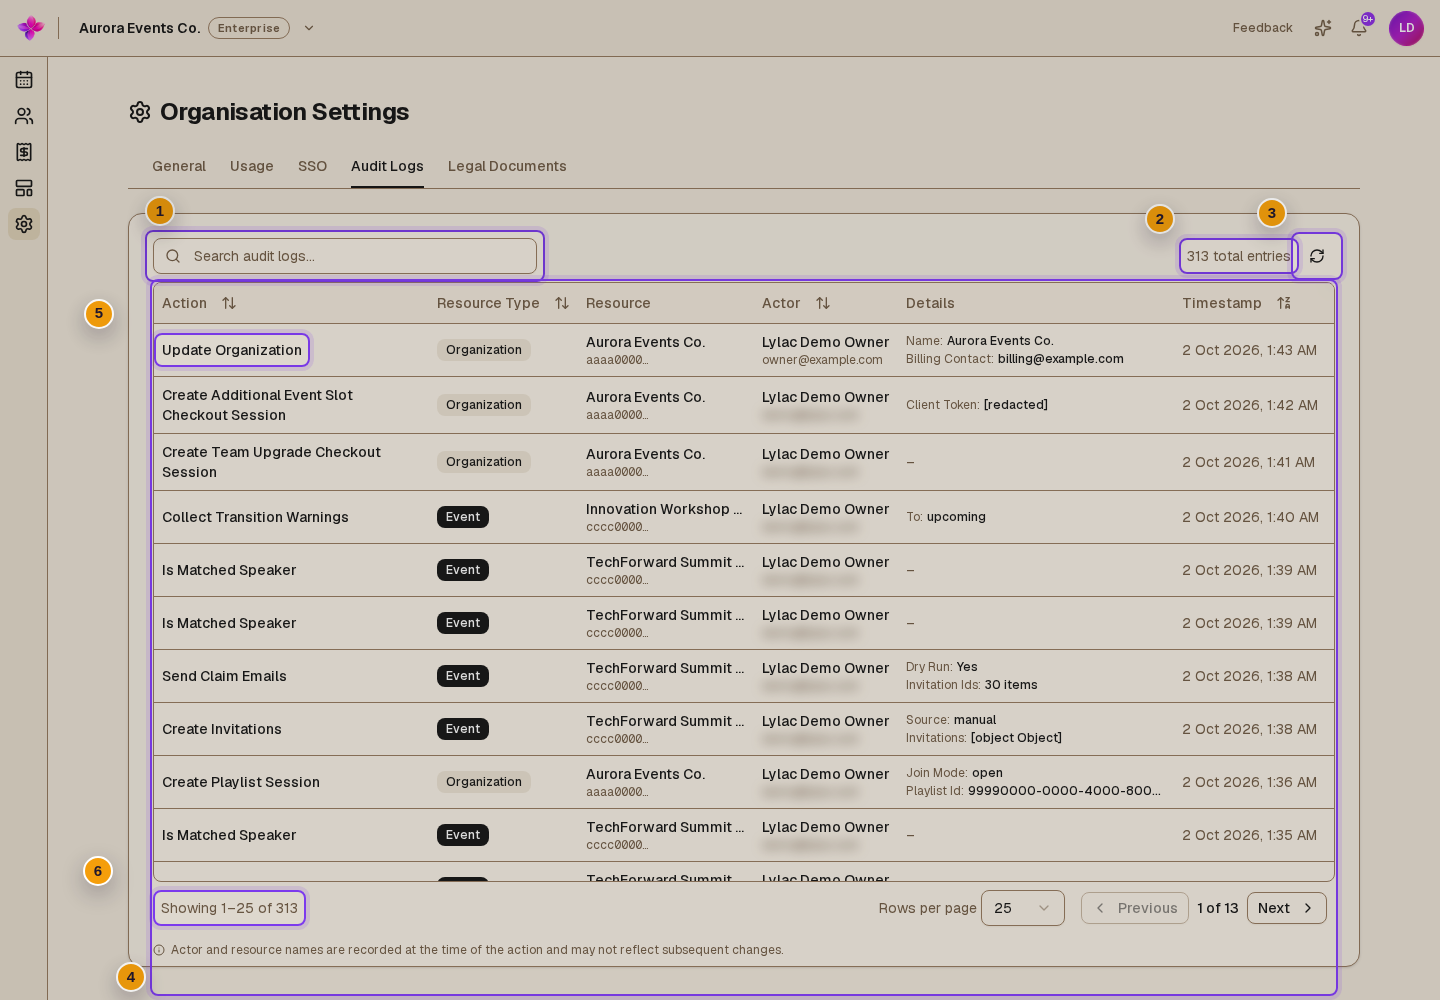Click the owner@example.com actor email

click(822, 360)
